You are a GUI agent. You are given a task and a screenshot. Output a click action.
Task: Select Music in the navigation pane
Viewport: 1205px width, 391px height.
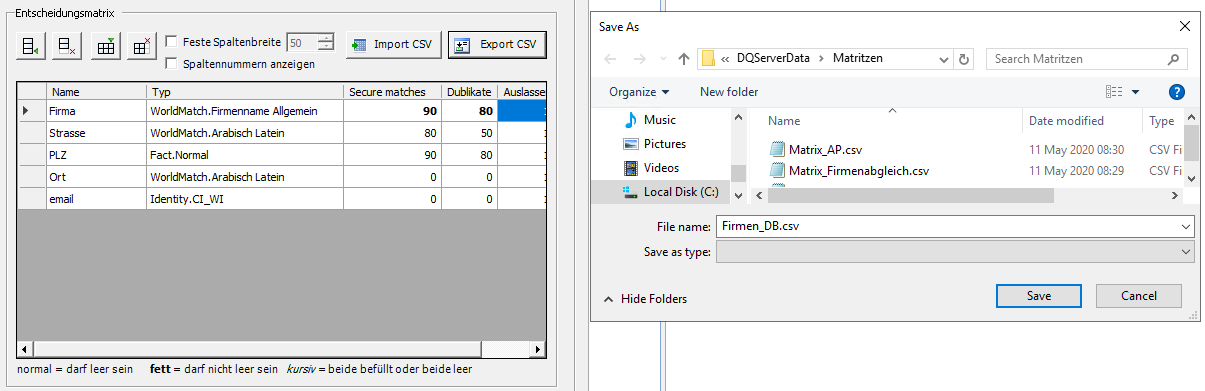coord(659,120)
